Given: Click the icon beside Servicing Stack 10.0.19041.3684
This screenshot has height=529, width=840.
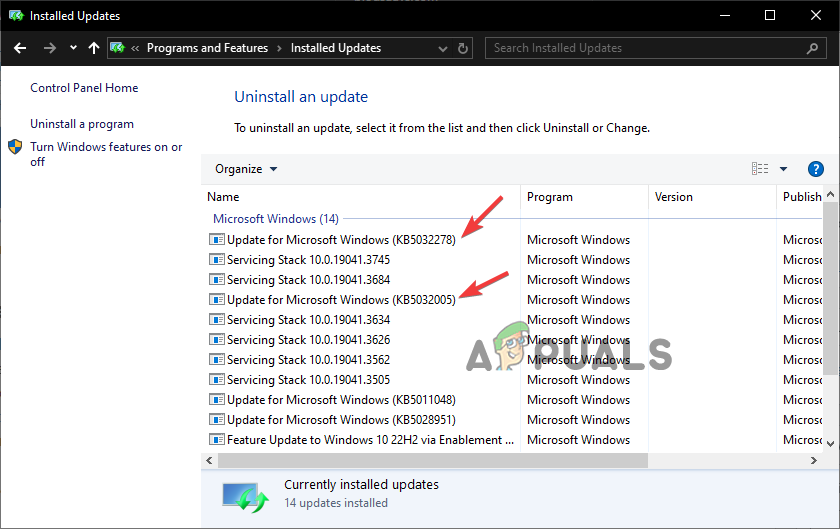Looking at the screenshot, I should (216, 280).
